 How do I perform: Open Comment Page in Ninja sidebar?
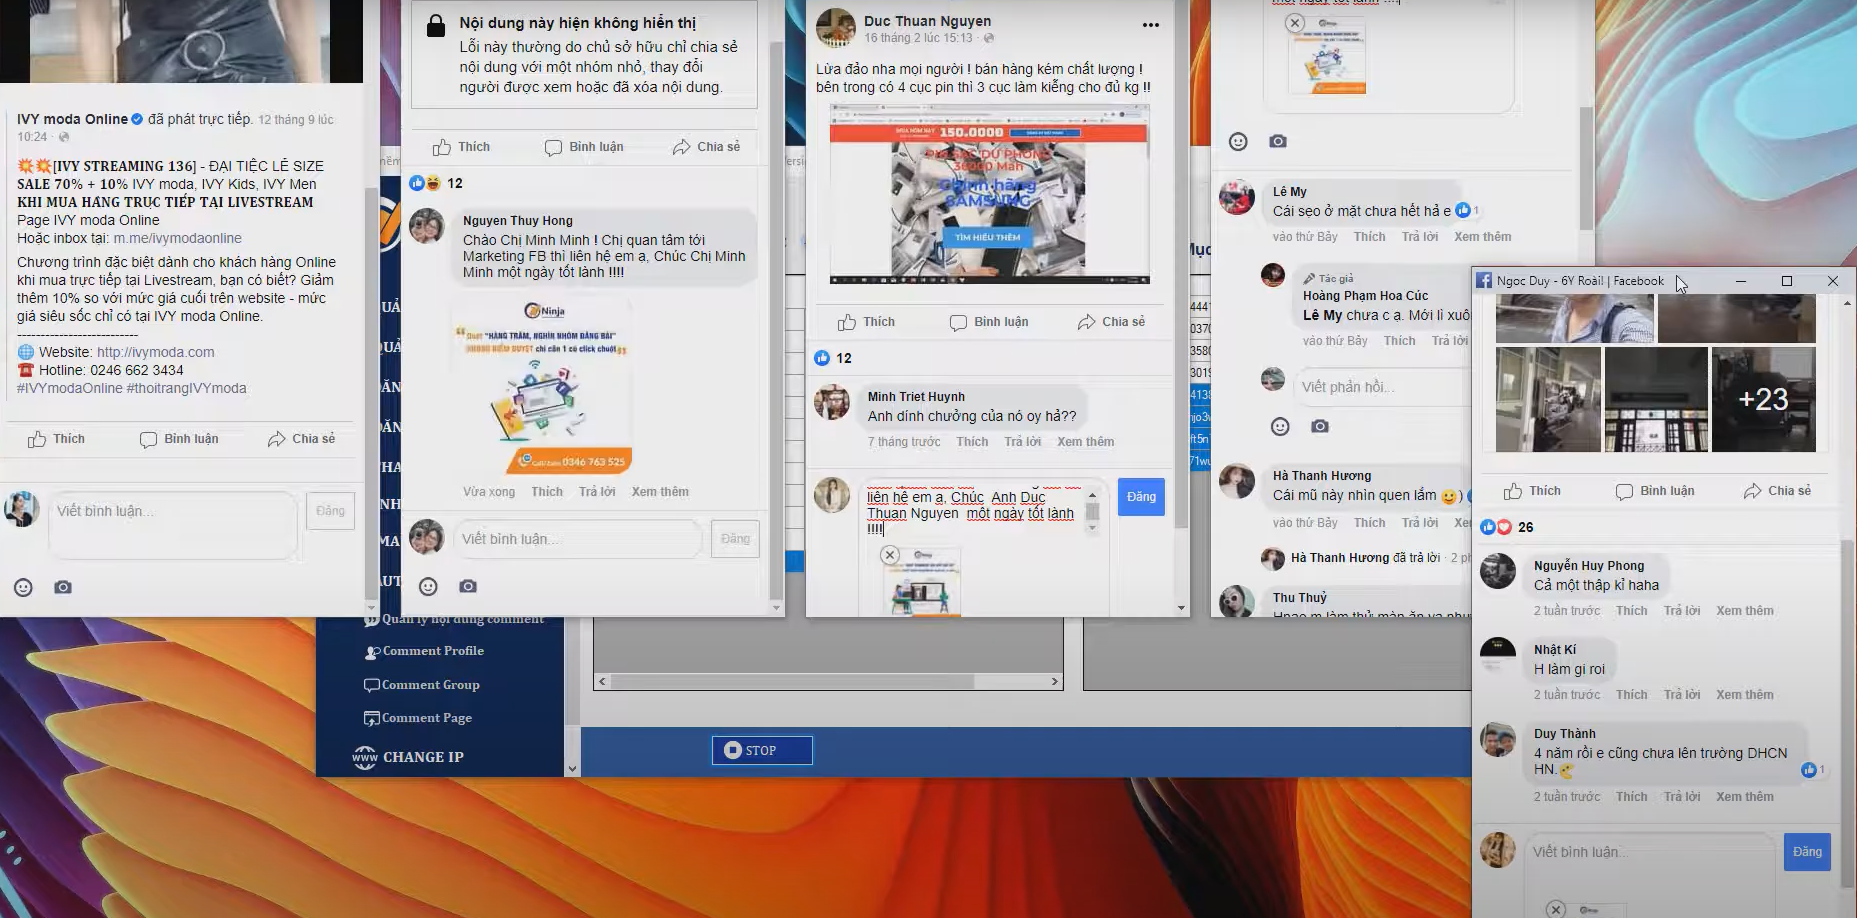pyautogui.click(x=418, y=718)
